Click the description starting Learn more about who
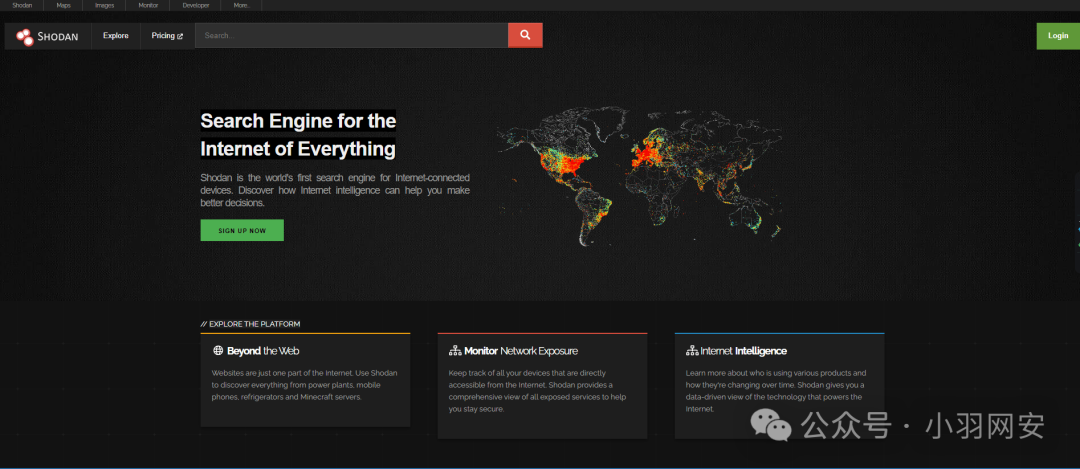1080x469 pixels. click(x=776, y=390)
